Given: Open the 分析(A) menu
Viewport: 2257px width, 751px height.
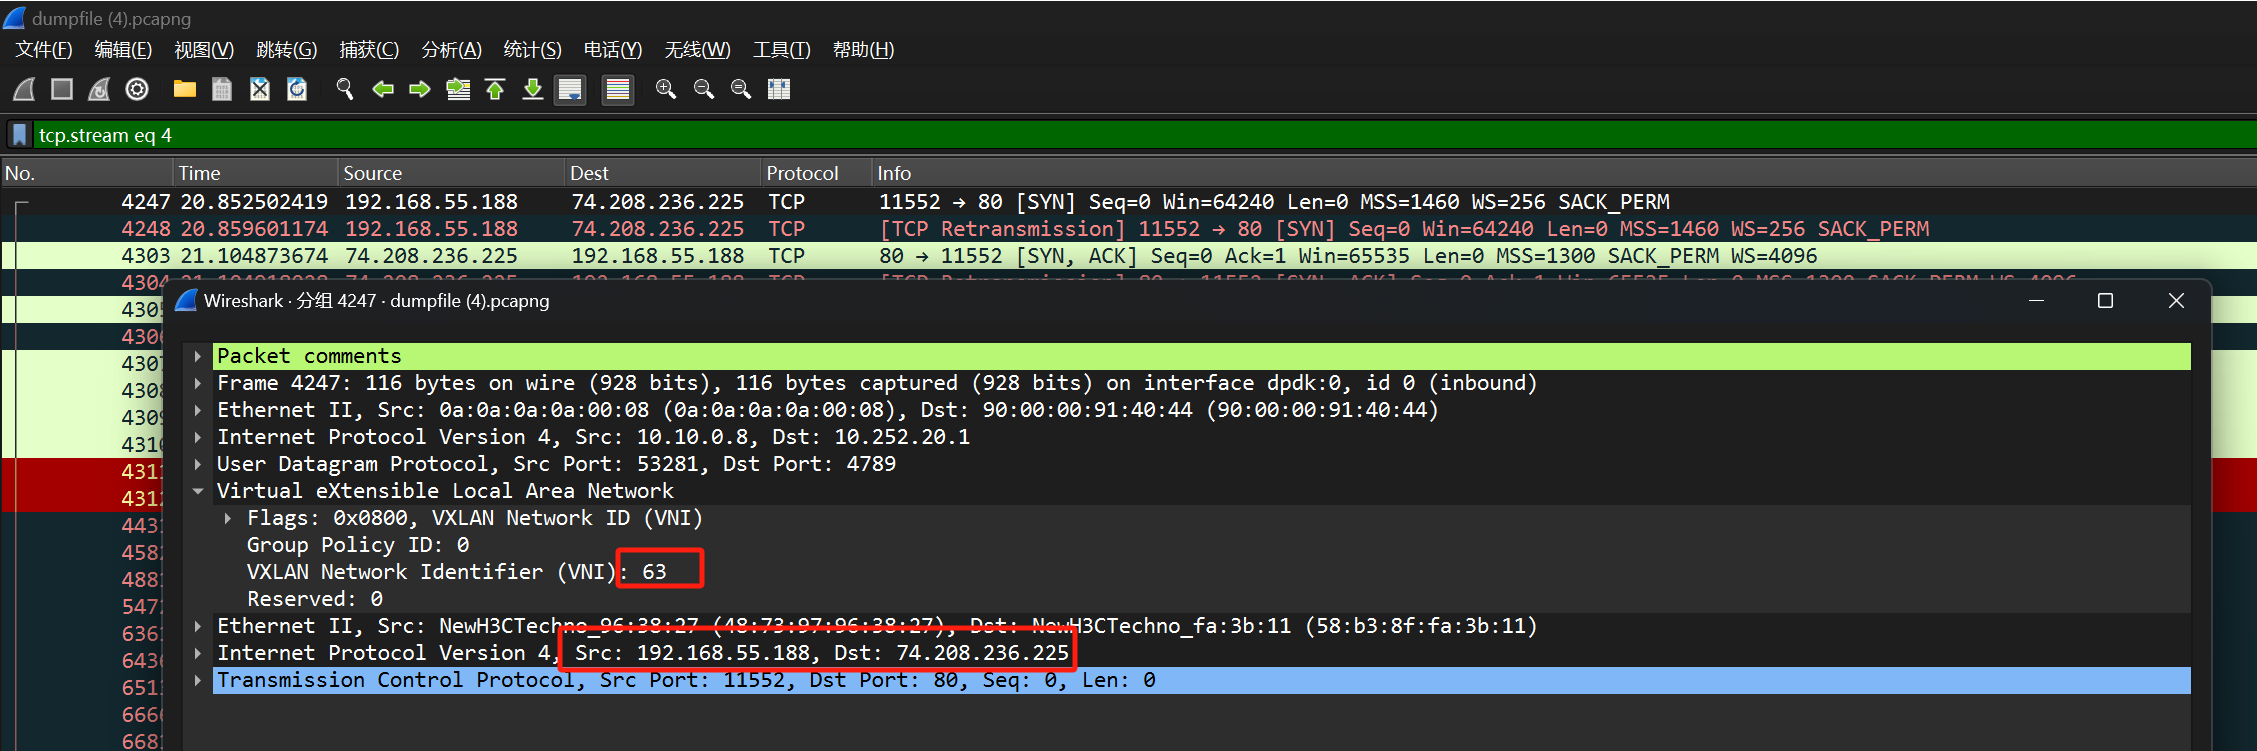Looking at the screenshot, I should click(x=451, y=50).
